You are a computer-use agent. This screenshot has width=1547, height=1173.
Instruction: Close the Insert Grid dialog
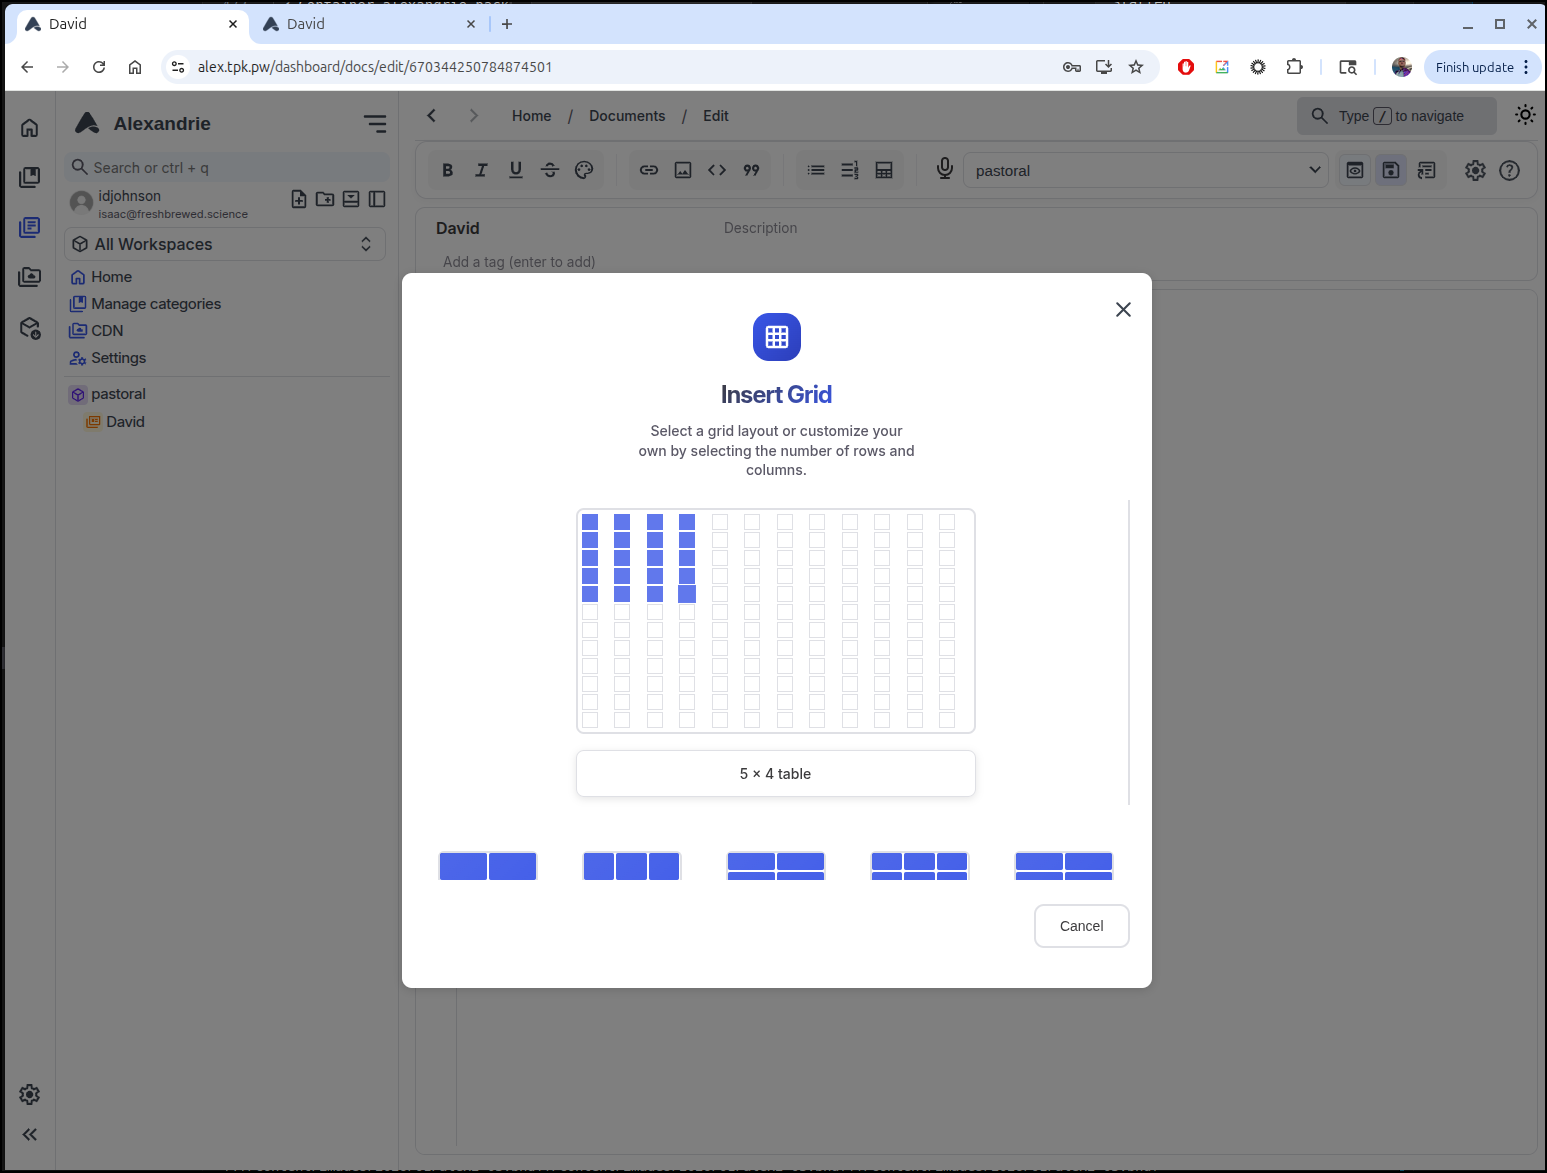tap(1123, 310)
